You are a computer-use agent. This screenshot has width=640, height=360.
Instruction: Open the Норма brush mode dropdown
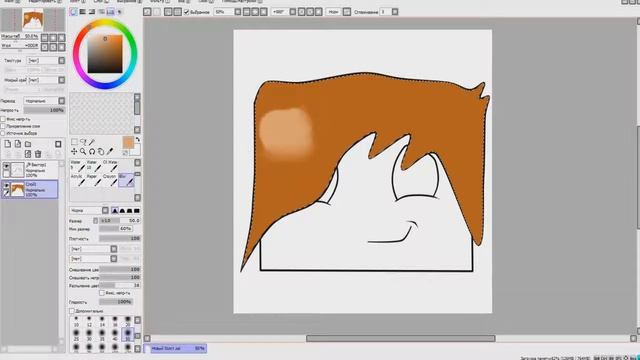(x=89, y=211)
